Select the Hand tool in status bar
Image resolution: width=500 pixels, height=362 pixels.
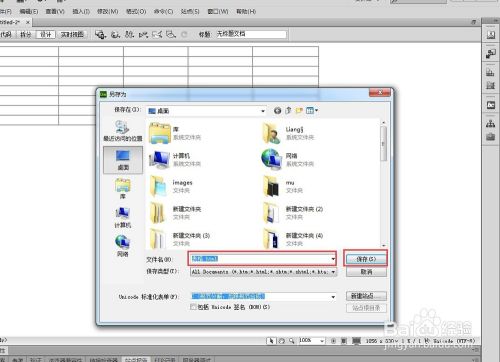point(282,341)
